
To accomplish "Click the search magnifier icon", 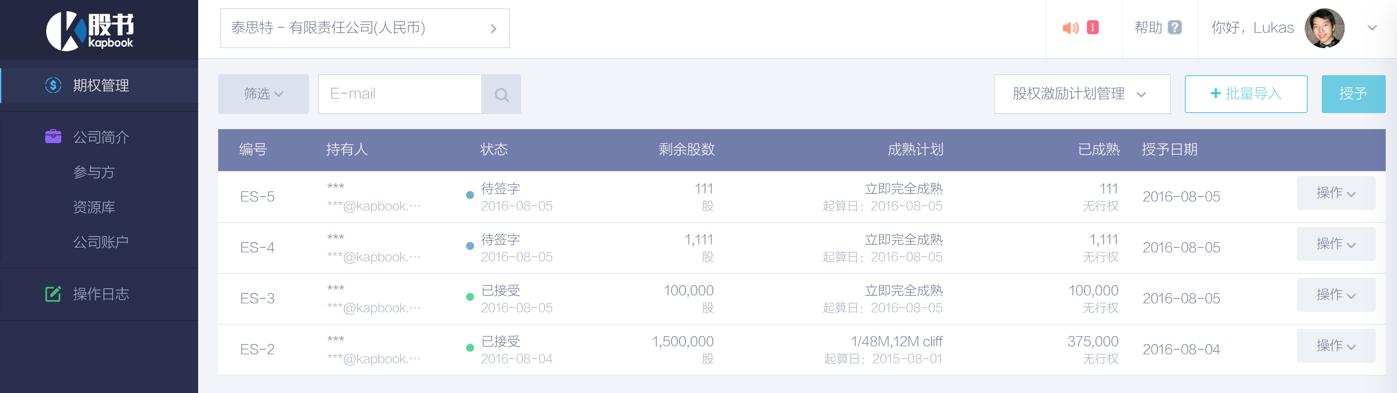I will tap(502, 95).
